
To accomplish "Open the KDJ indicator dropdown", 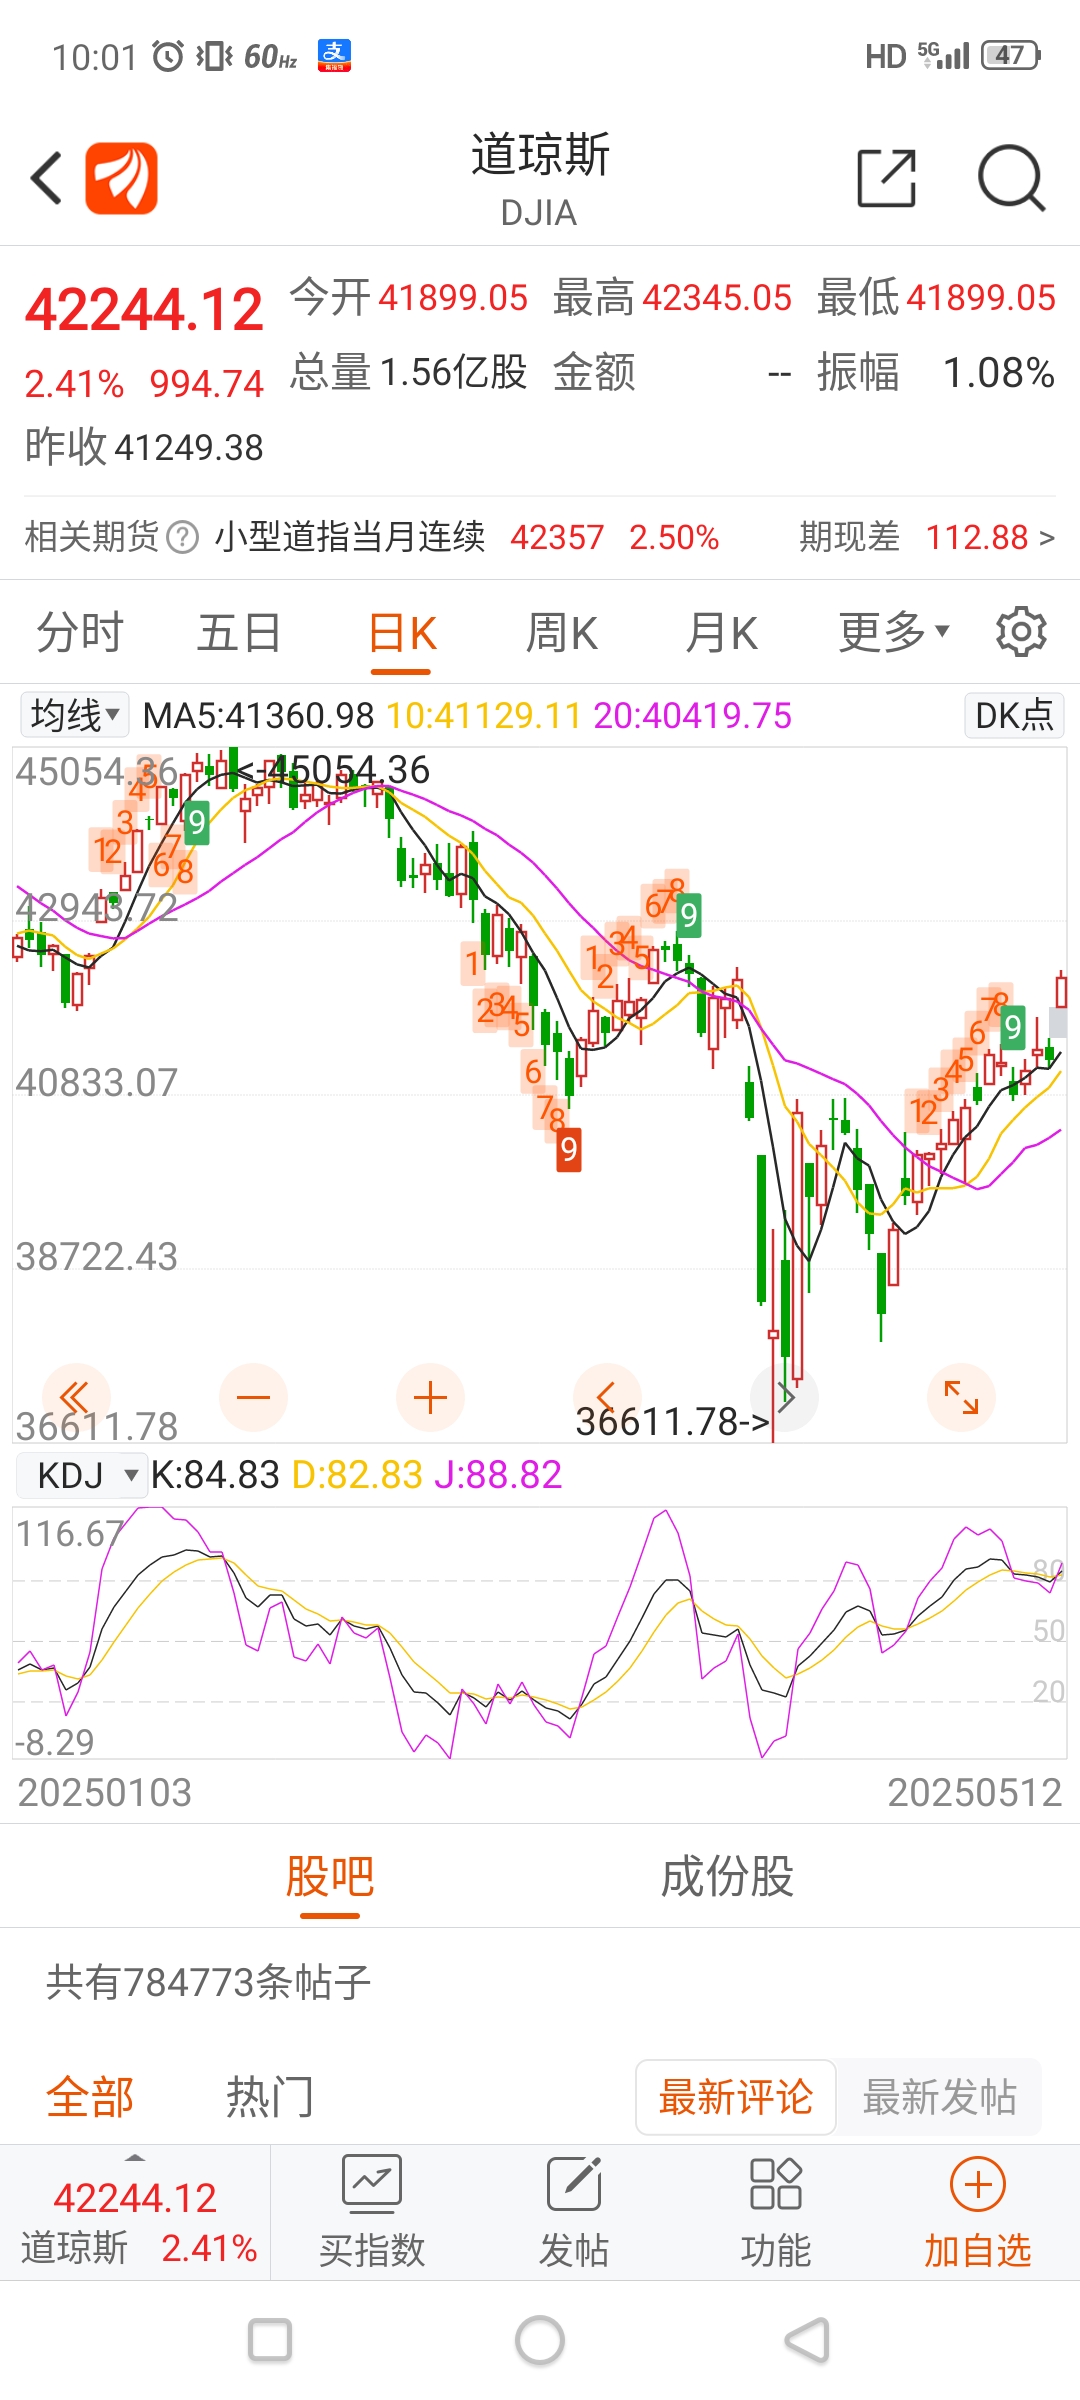I will 82,1475.
